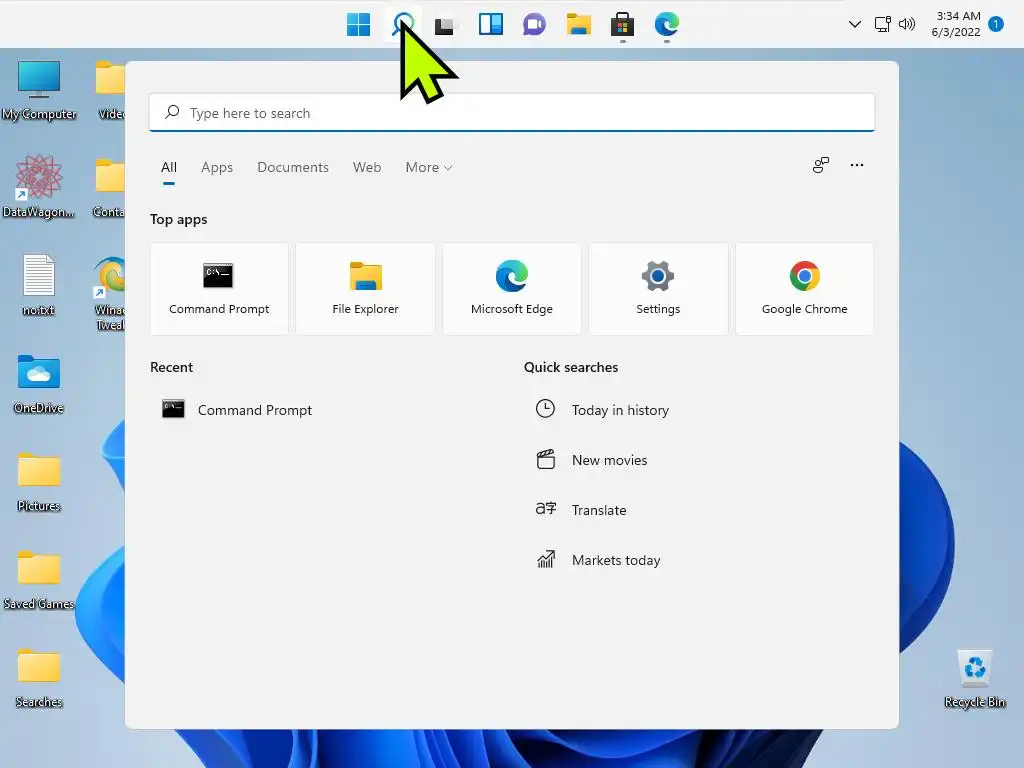Select the Saved Games desktop folder

pos(39,580)
